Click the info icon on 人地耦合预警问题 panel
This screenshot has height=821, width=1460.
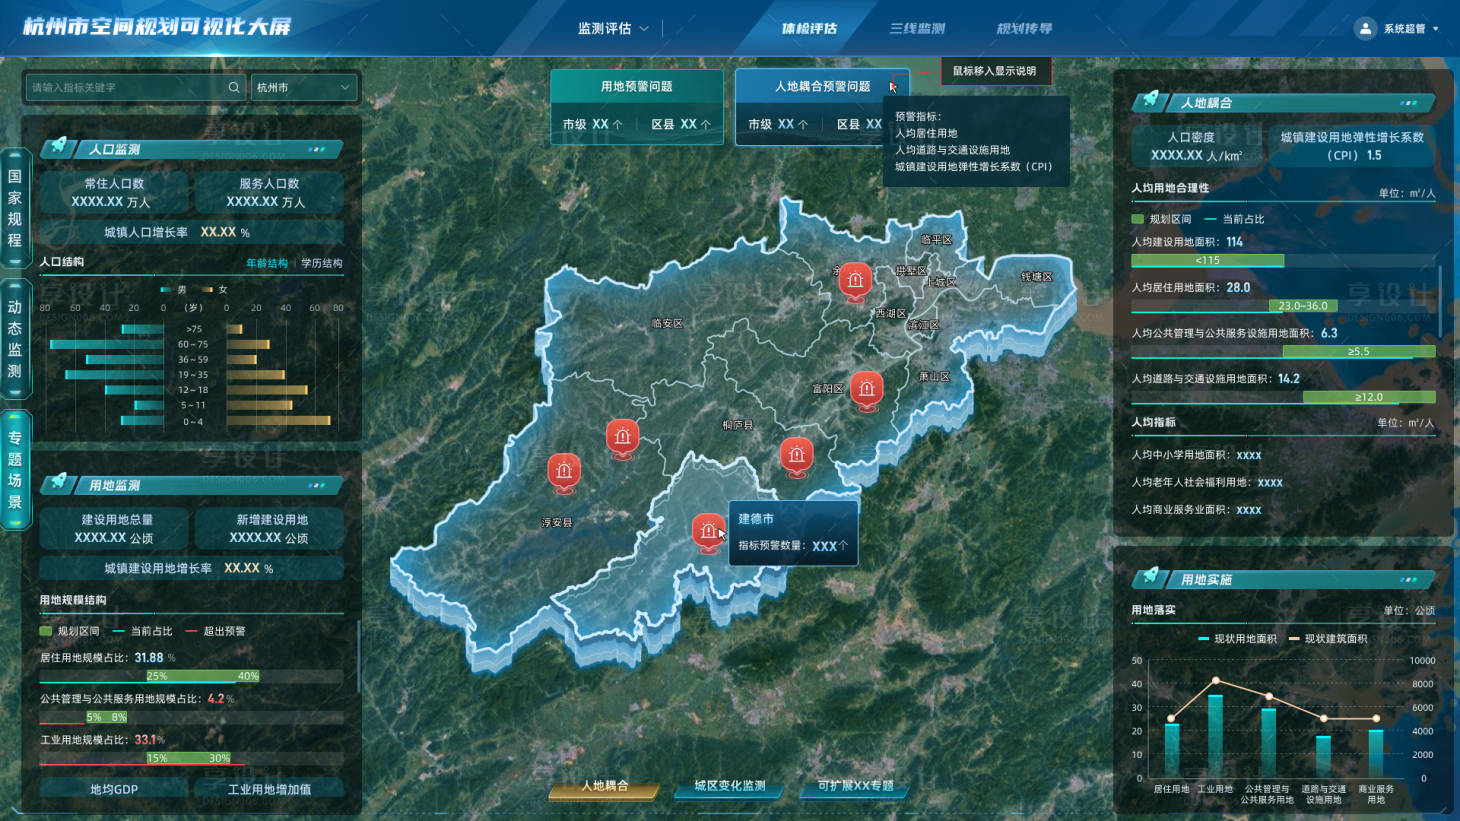[893, 84]
